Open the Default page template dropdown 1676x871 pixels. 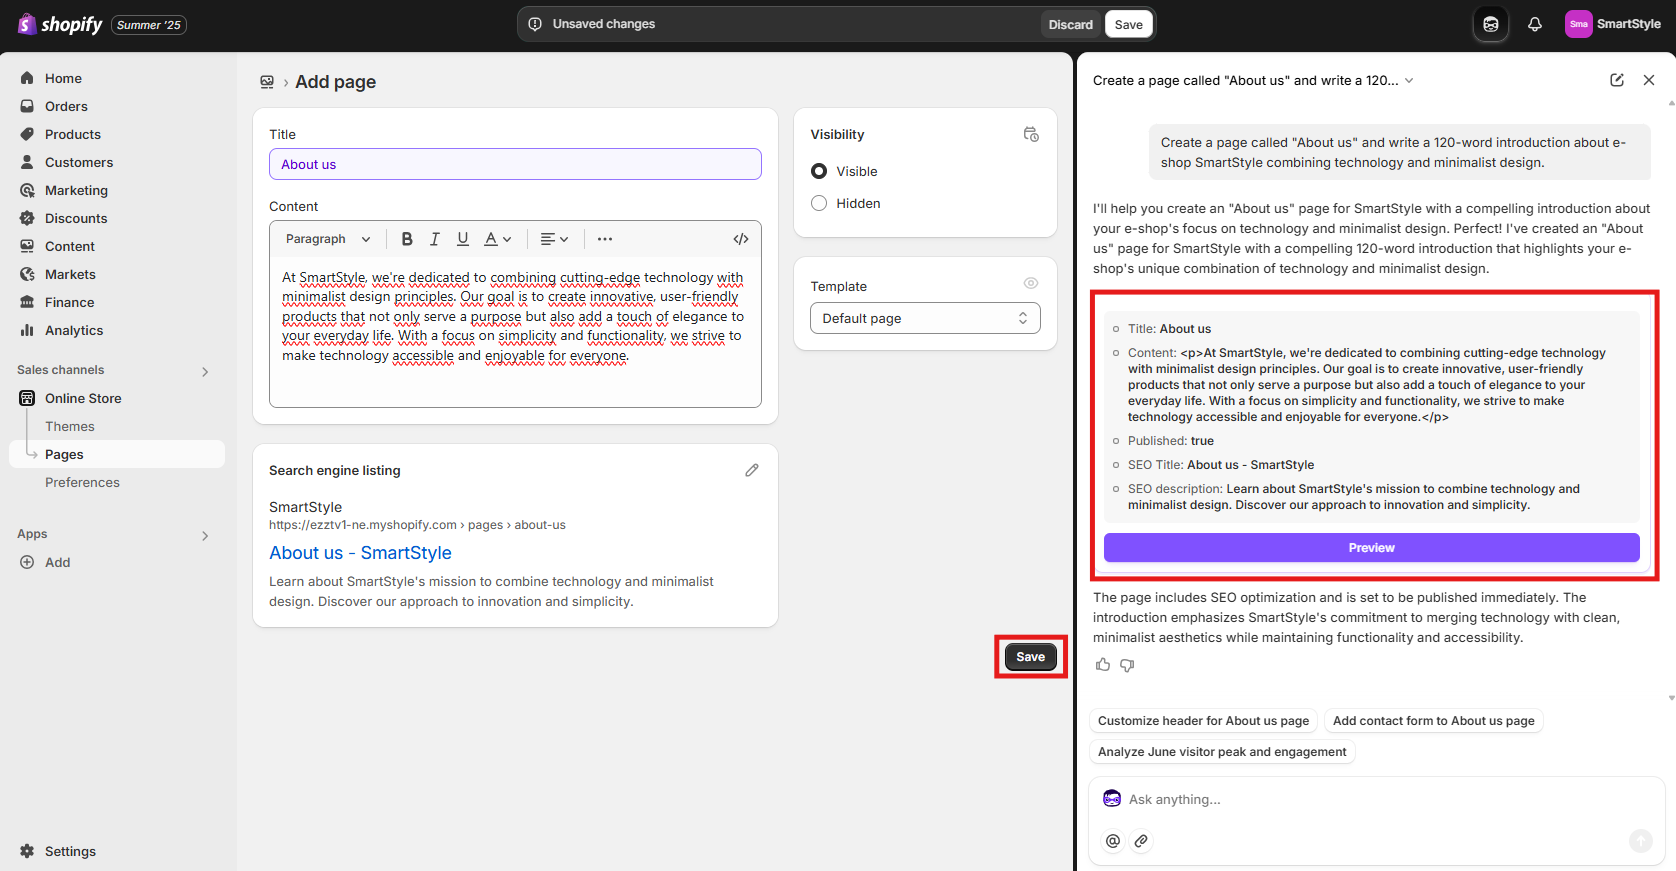pyautogui.click(x=925, y=318)
